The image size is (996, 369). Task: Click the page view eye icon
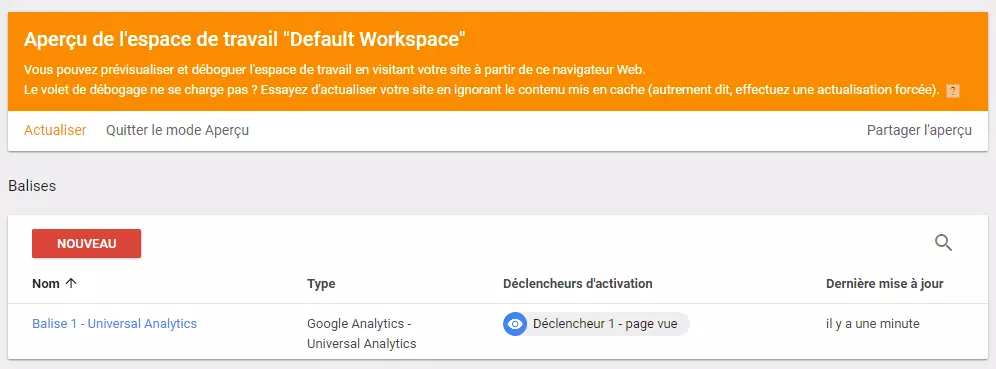[515, 324]
